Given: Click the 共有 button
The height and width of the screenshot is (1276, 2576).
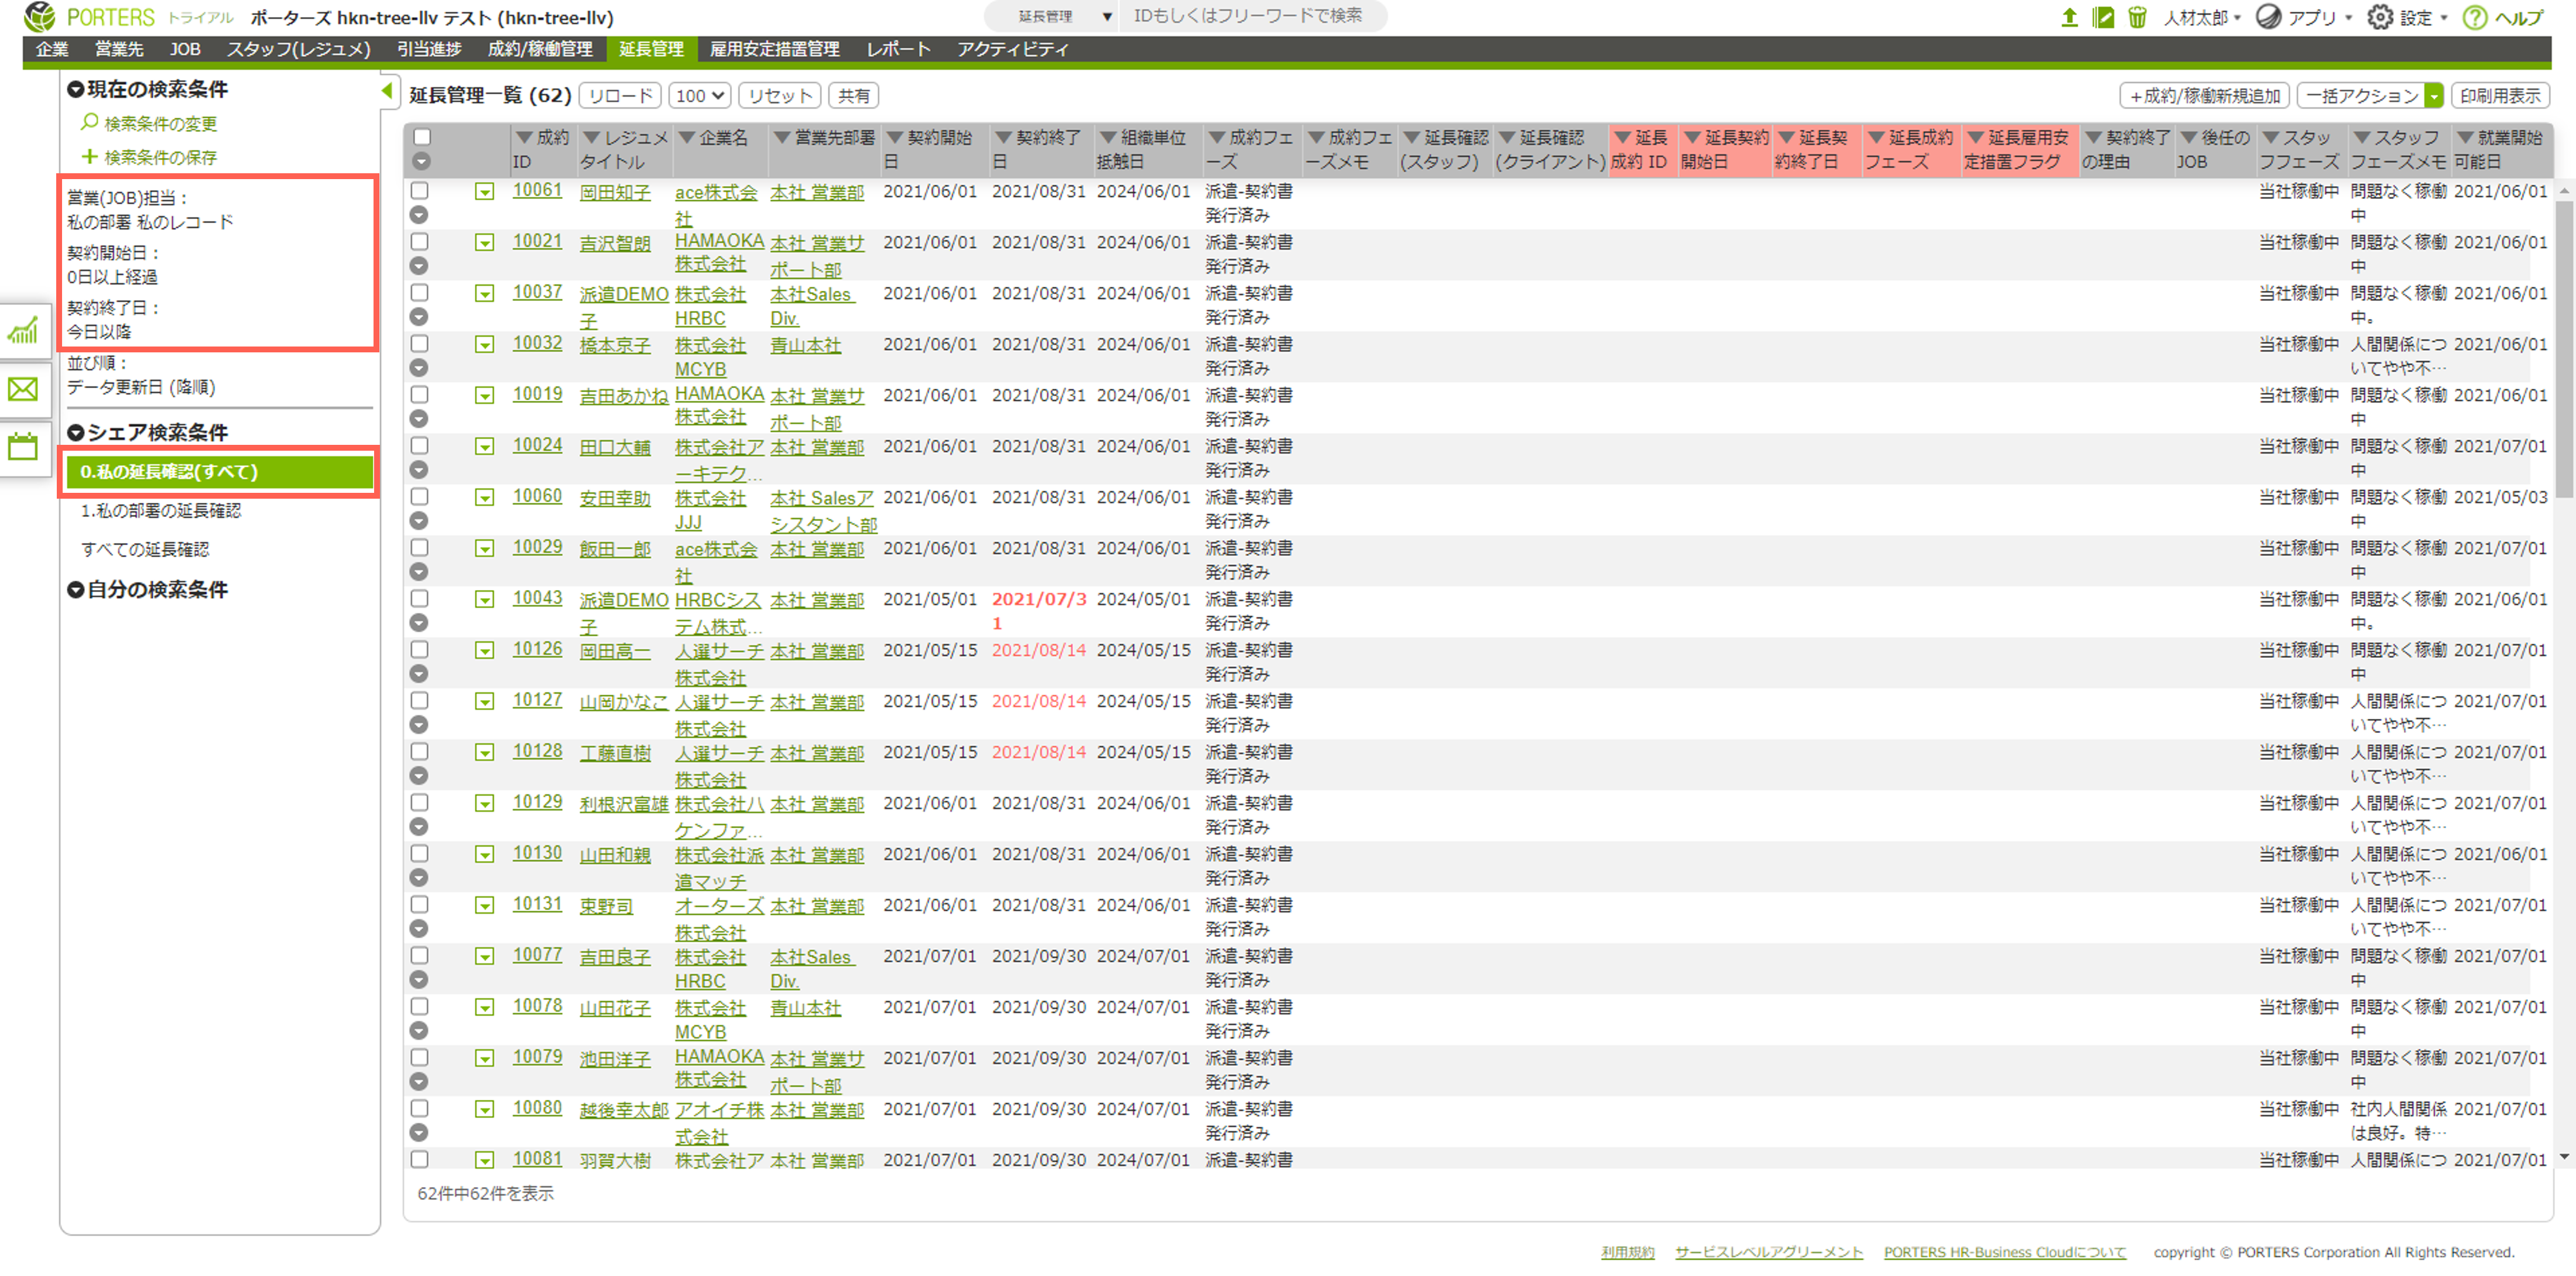Looking at the screenshot, I should click(x=853, y=95).
